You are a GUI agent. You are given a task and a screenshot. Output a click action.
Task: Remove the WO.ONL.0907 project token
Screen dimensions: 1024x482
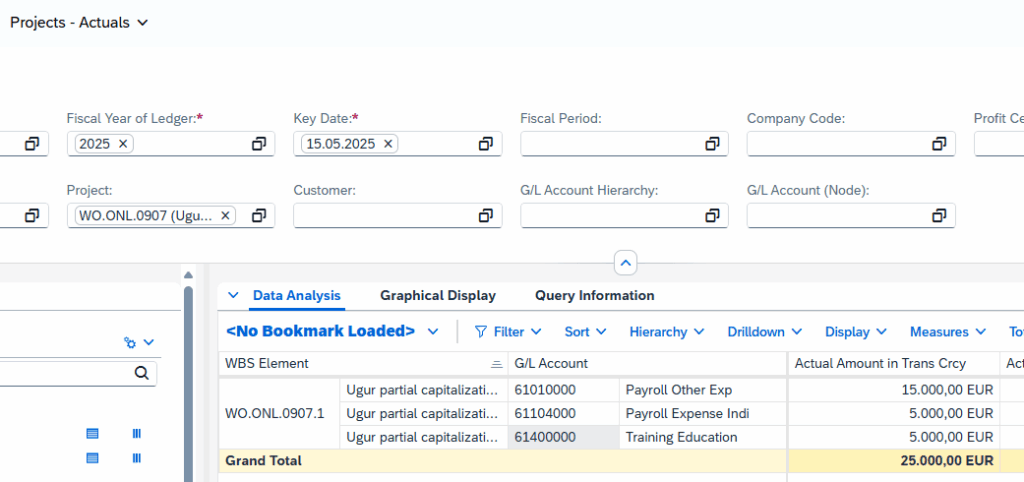(226, 216)
